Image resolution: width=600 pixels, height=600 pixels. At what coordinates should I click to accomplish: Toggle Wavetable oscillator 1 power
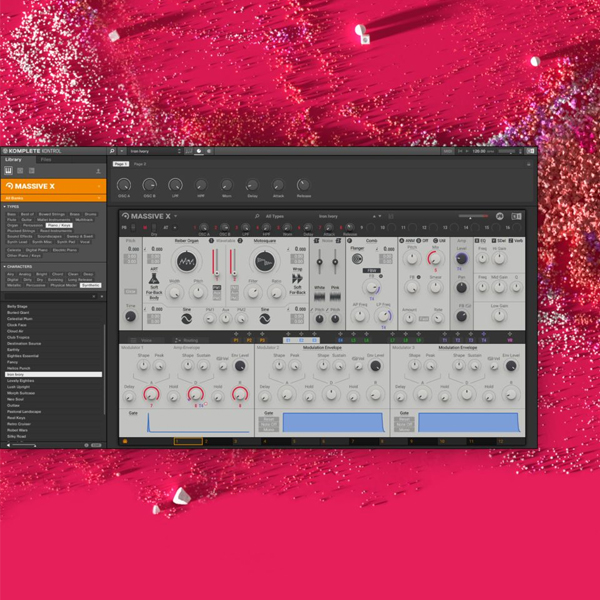coord(212,241)
